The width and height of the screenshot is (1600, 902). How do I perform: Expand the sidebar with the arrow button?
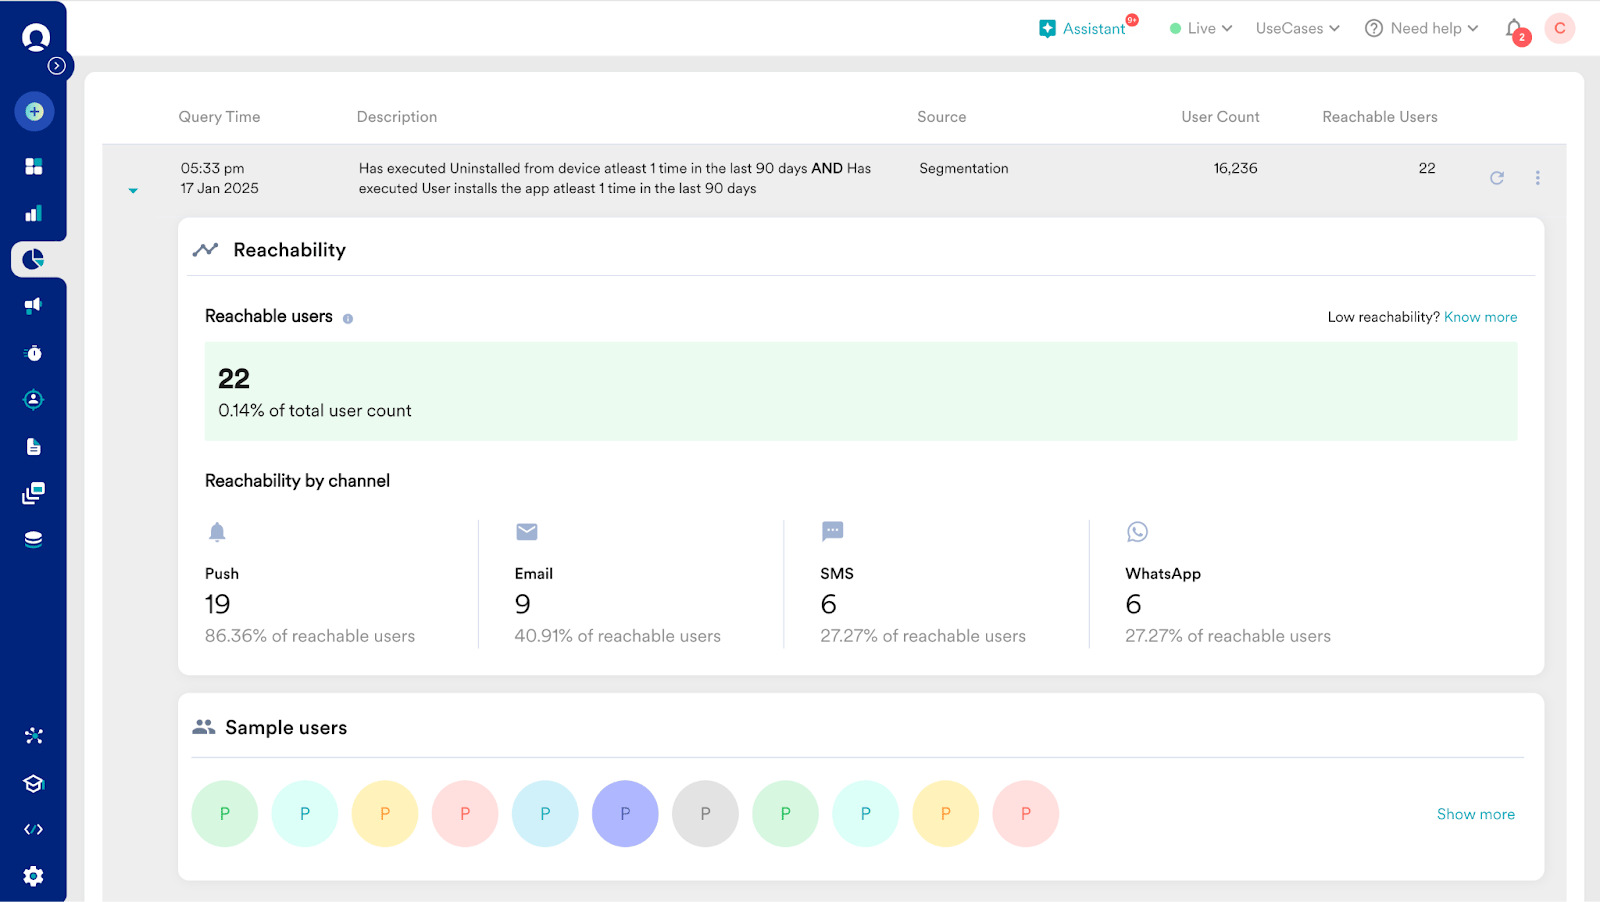click(57, 66)
